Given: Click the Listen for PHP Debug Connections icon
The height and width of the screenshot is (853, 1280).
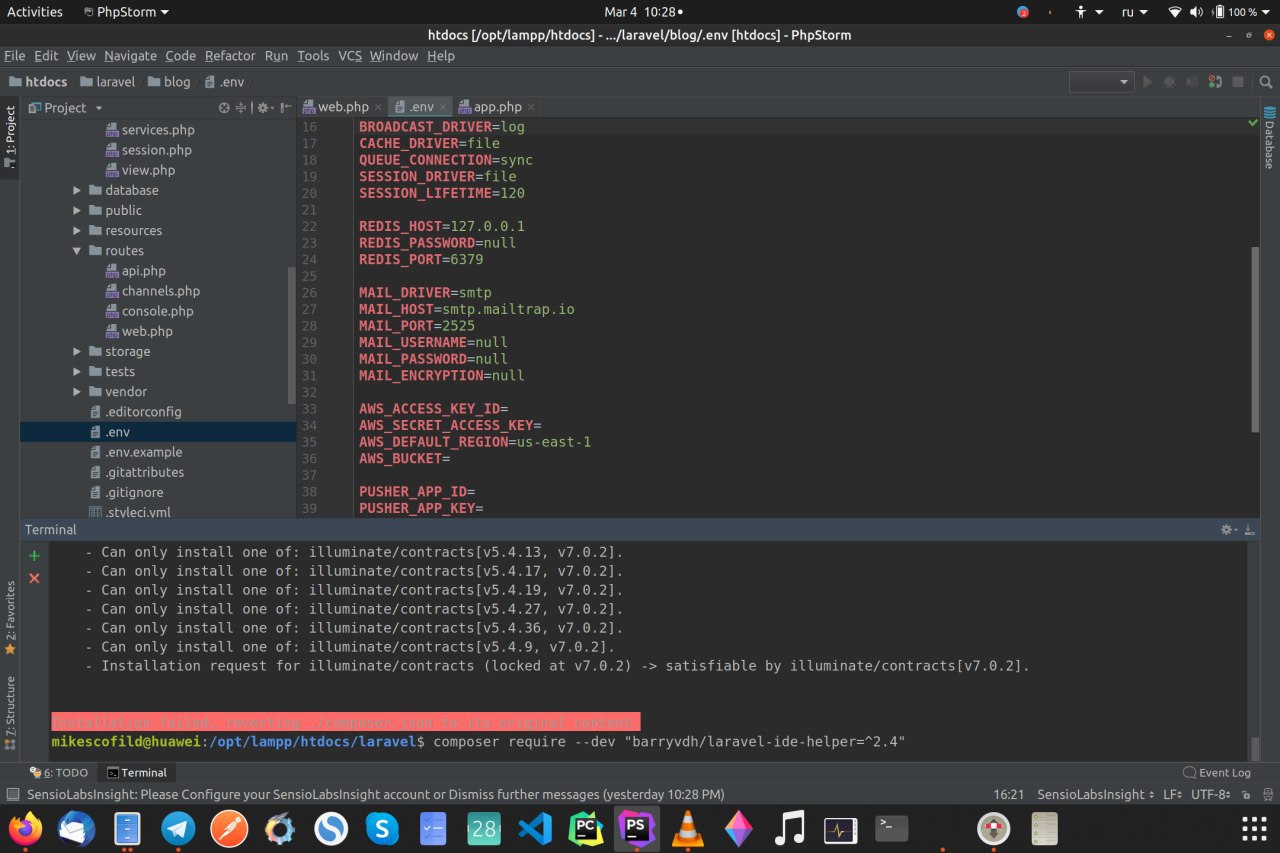Looking at the screenshot, I should pos(1214,82).
